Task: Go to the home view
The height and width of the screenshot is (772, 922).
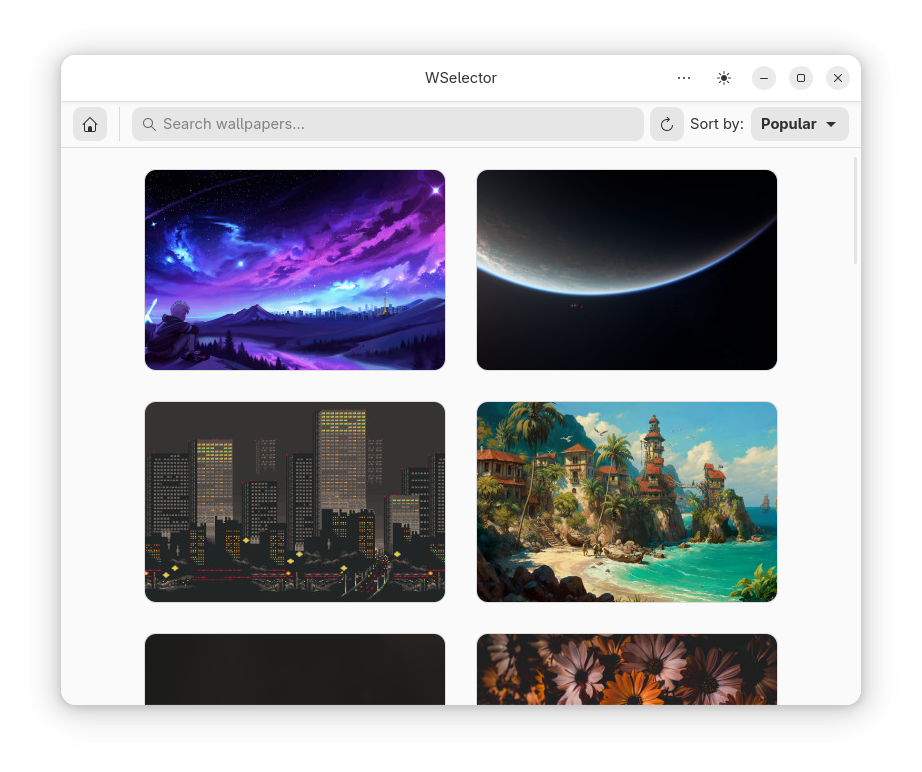Action: pos(90,124)
